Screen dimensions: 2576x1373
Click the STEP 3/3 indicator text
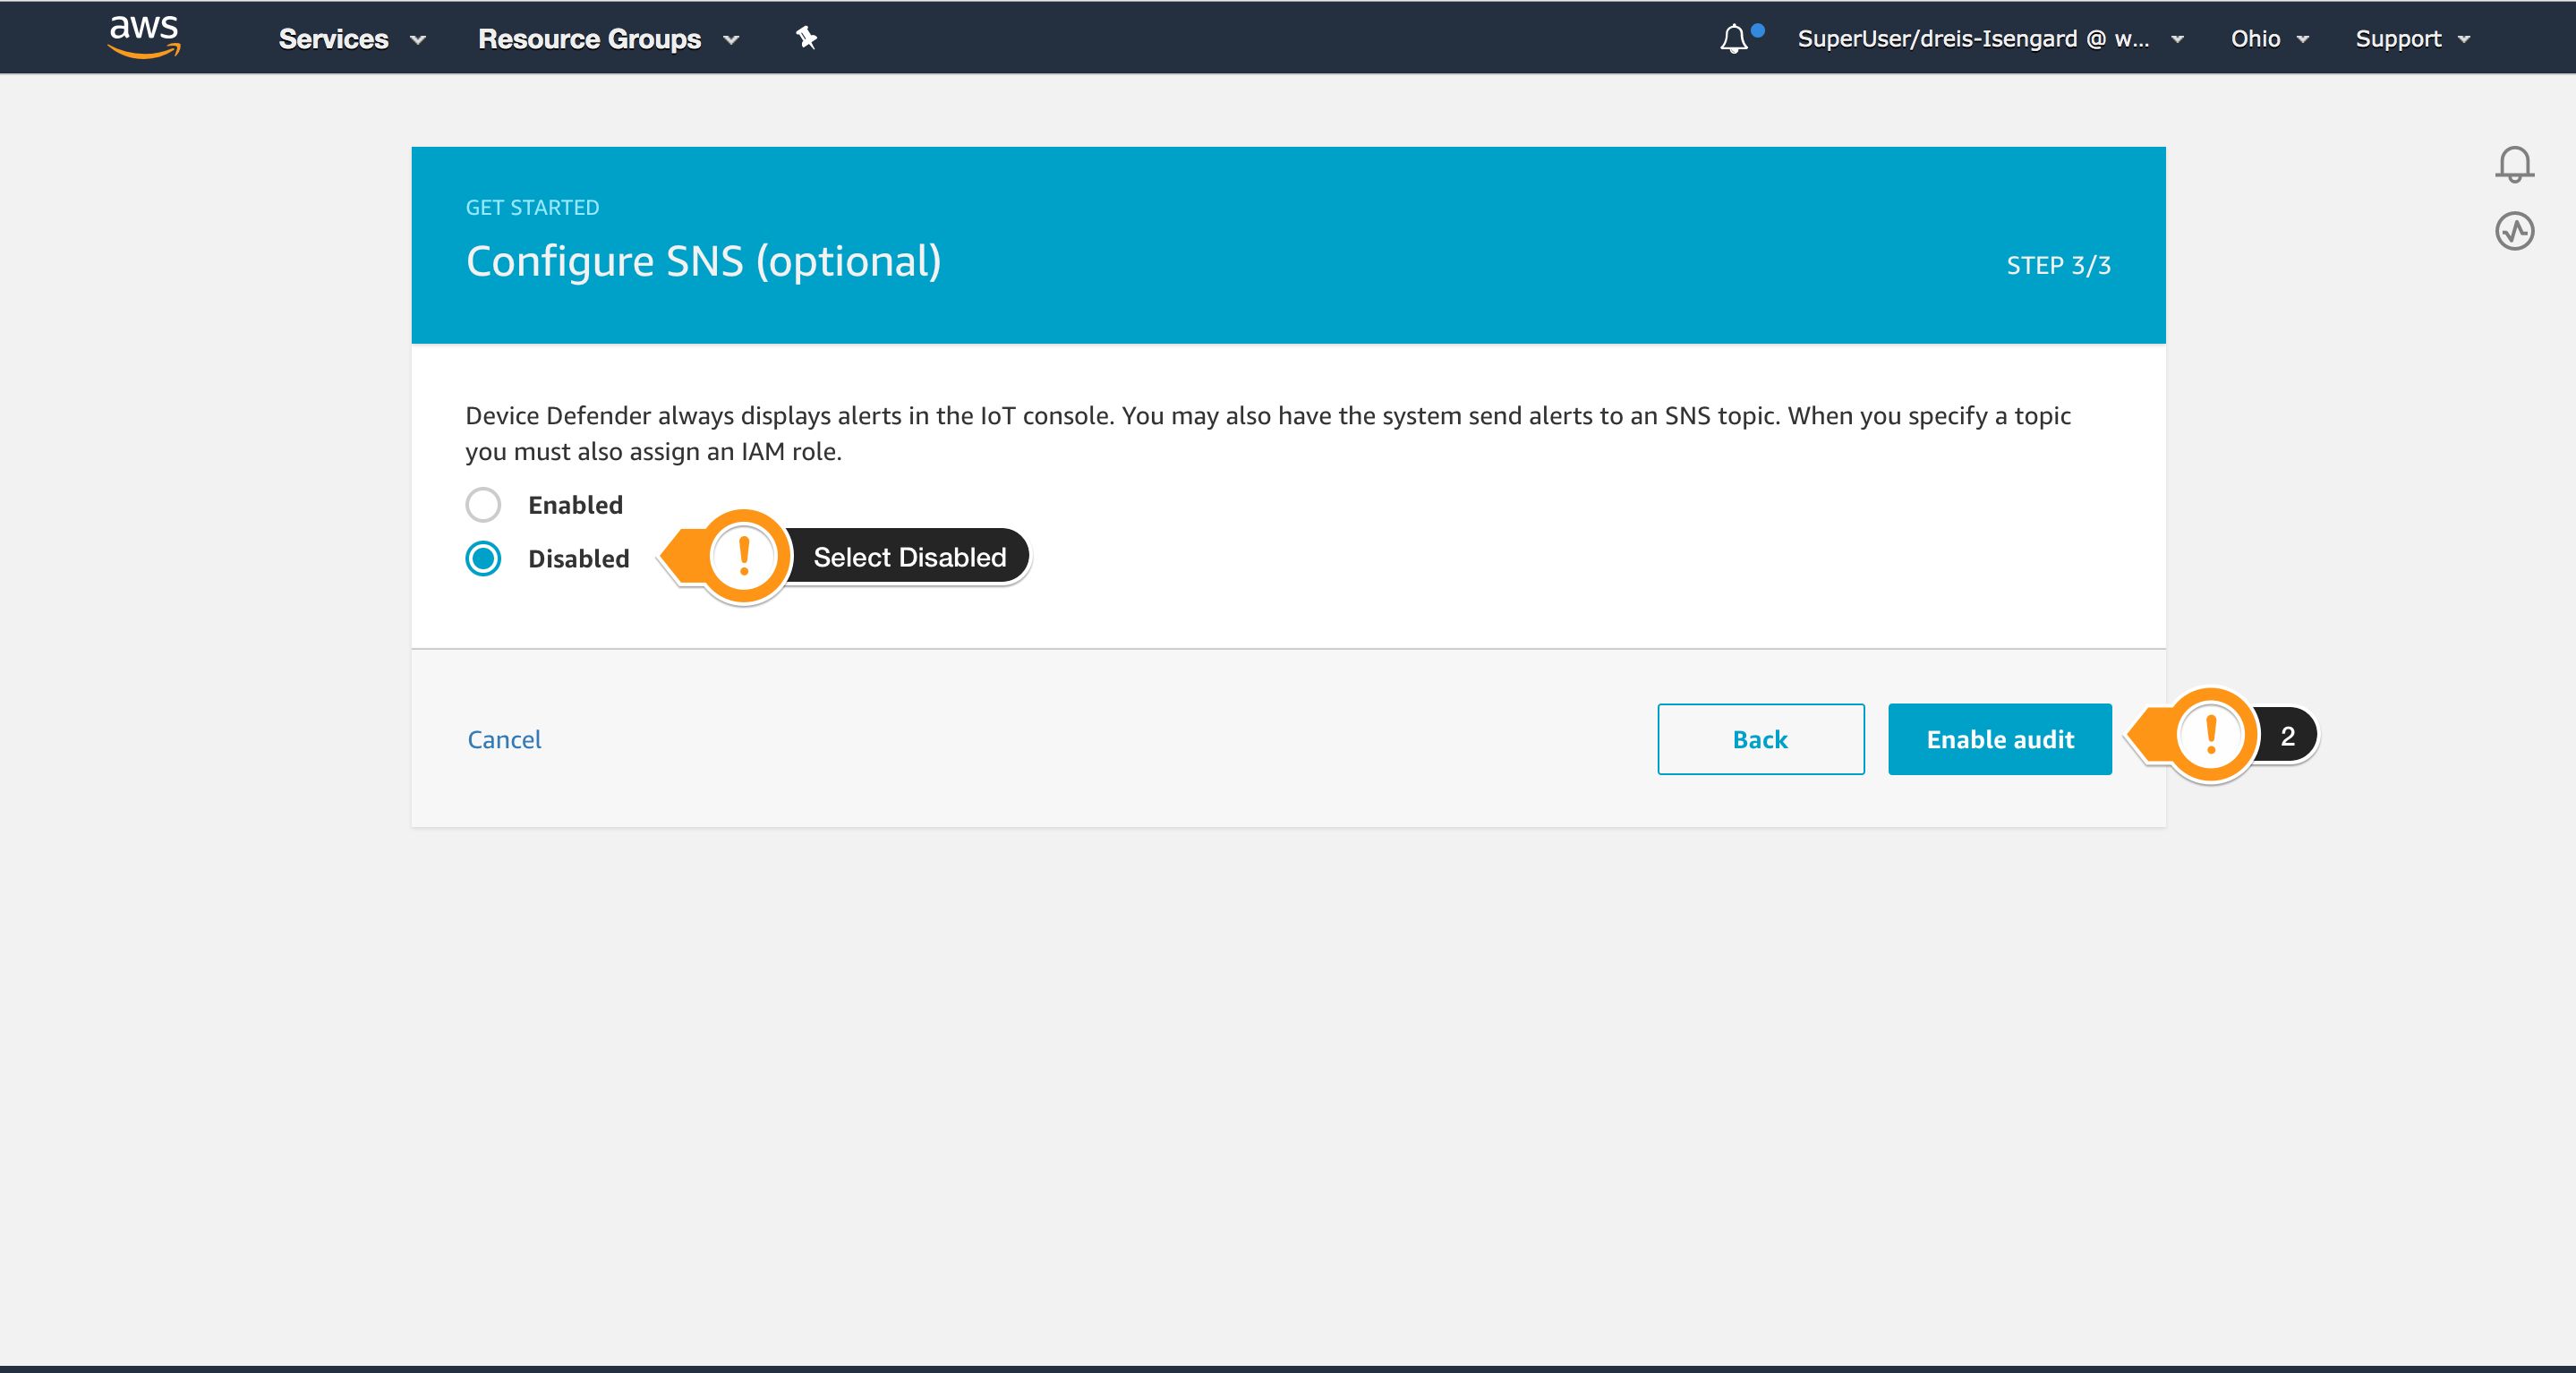[2058, 265]
